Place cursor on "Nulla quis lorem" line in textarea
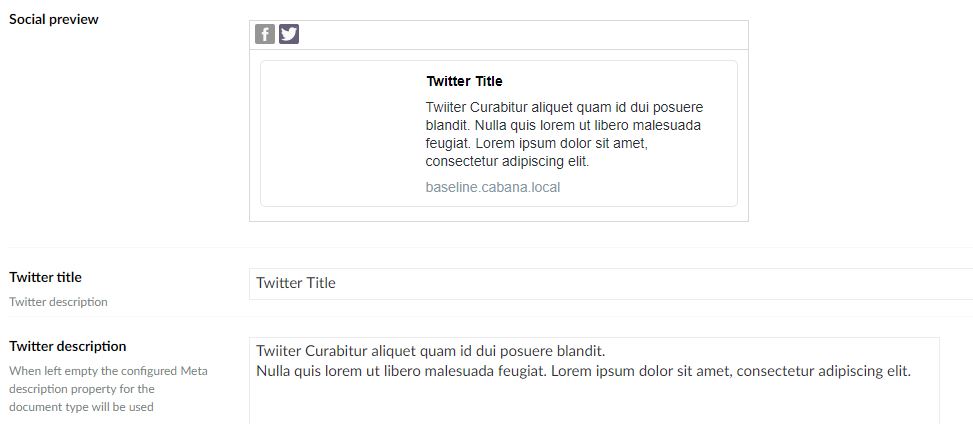The image size is (973, 424). pyautogui.click(x=583, y=372)
